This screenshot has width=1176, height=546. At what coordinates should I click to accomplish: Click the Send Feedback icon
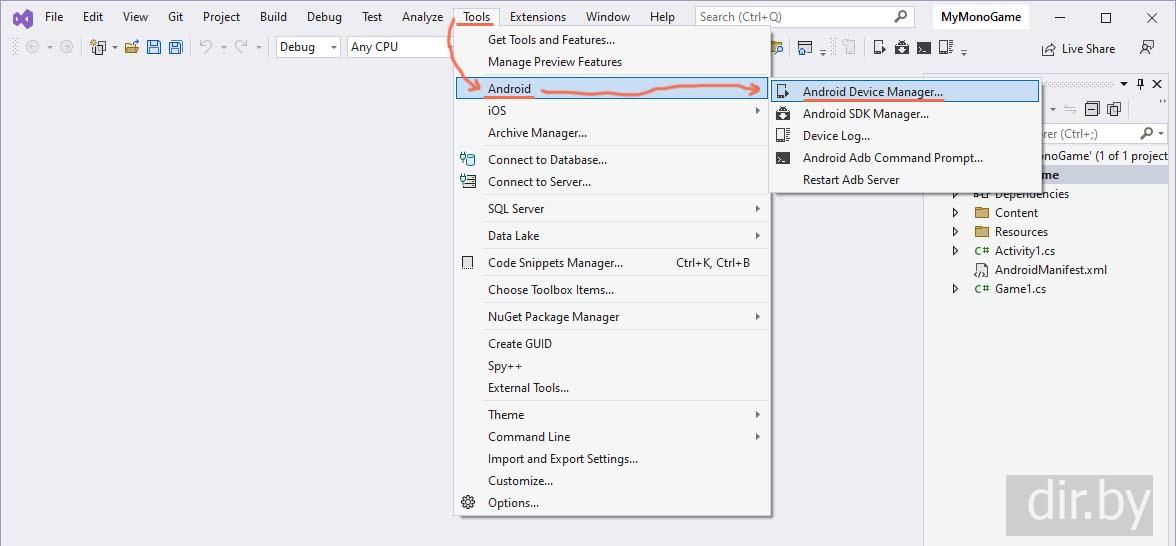click(x=1147, y=48)
